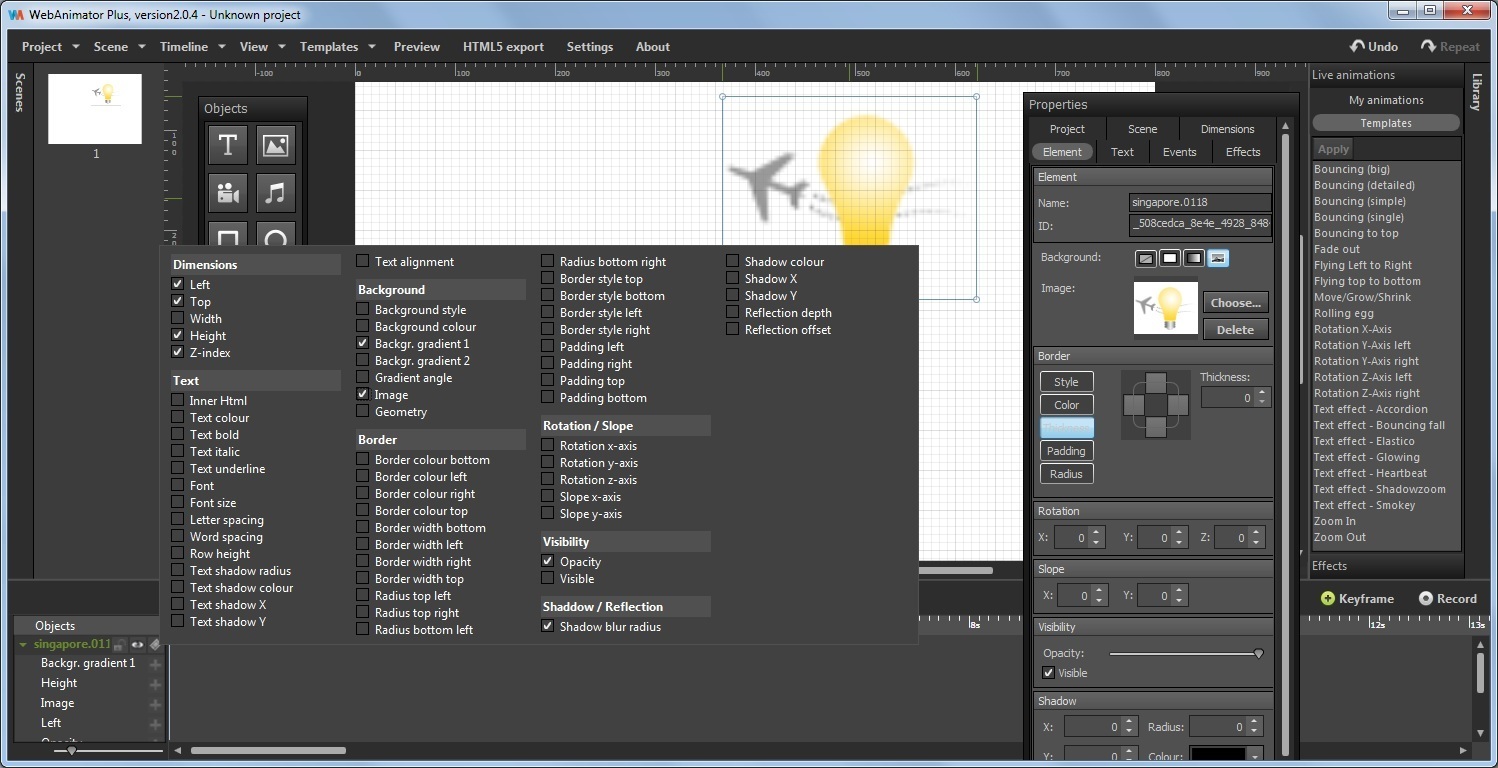Click plus icon on Image timeline row
Image resolution: width=1498 pixels, height=768 pixels.
[x=155, y=704]
